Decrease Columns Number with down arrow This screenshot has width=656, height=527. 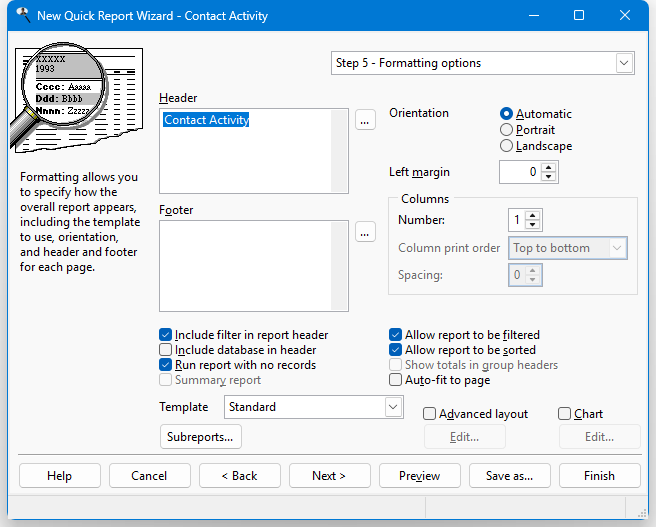(532, 225)
